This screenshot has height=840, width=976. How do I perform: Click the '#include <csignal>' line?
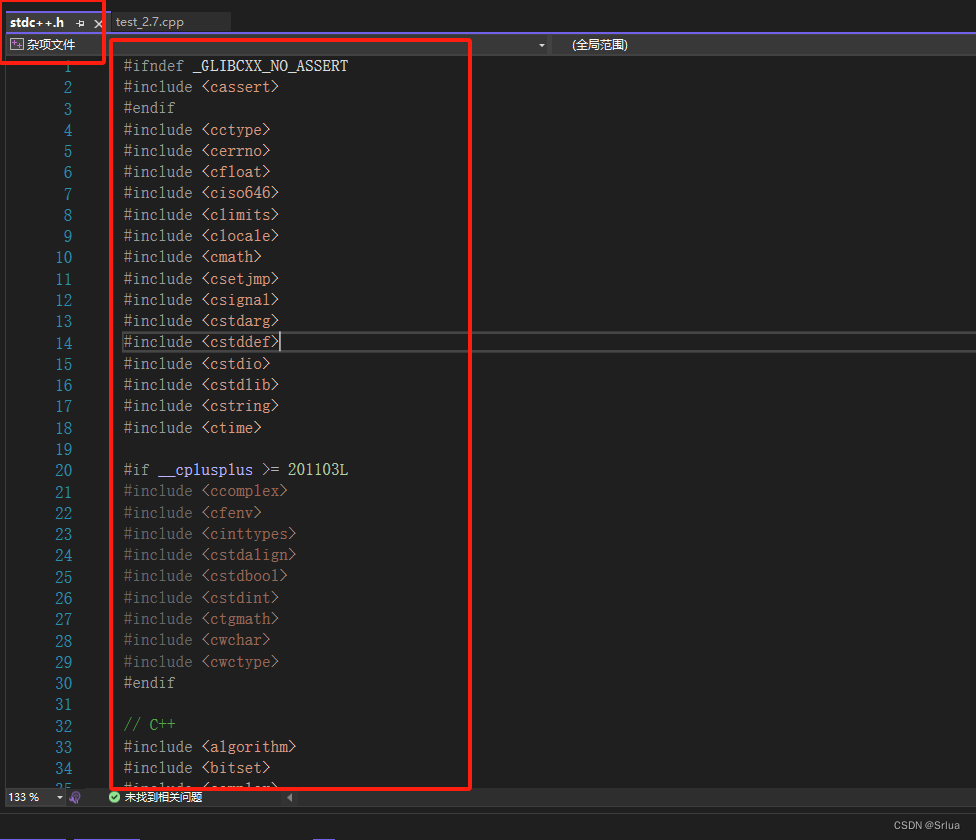click(201, 299)
